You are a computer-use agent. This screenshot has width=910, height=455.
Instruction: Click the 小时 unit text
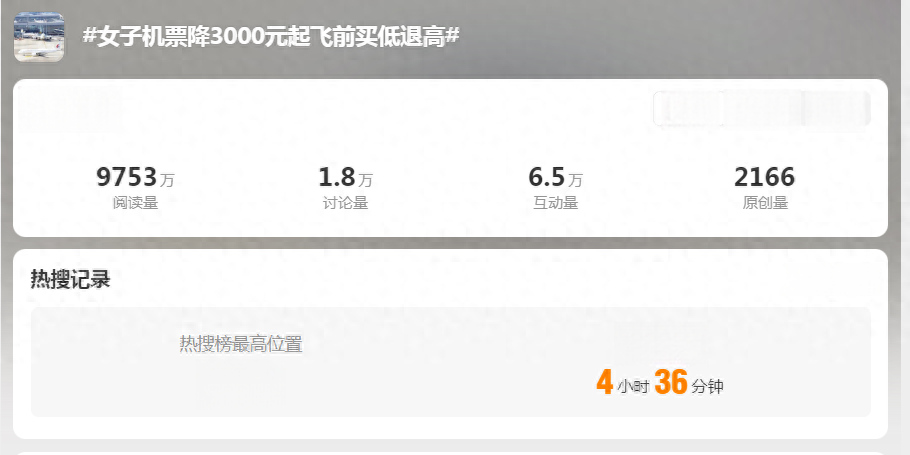point(633,387)
